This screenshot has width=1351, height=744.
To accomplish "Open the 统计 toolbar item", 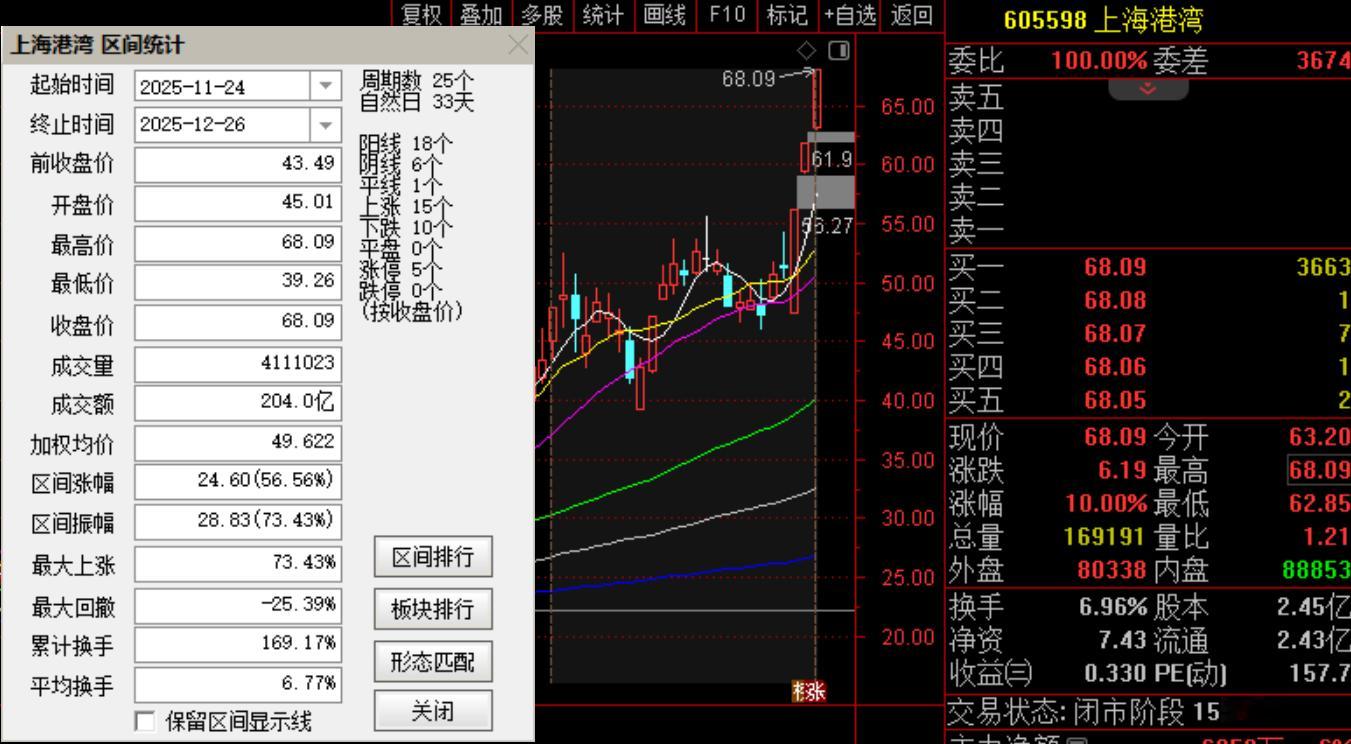I will [605, 15].
